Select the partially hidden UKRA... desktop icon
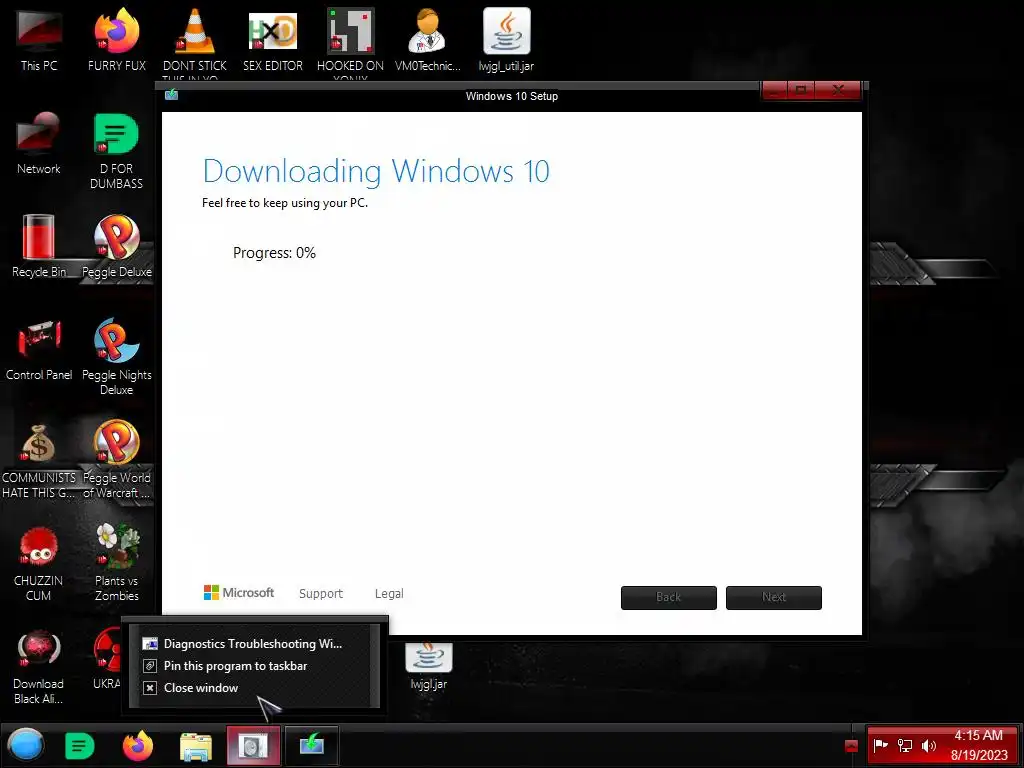 click(x=108, y=660)
